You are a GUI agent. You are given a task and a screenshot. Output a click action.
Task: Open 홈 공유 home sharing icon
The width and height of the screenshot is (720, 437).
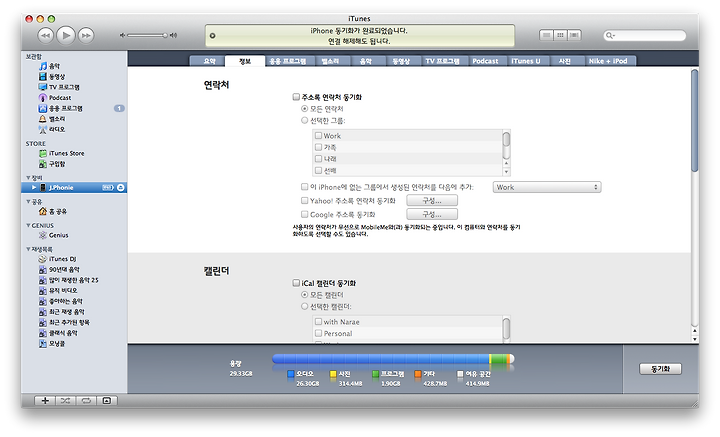pos(43,211)
